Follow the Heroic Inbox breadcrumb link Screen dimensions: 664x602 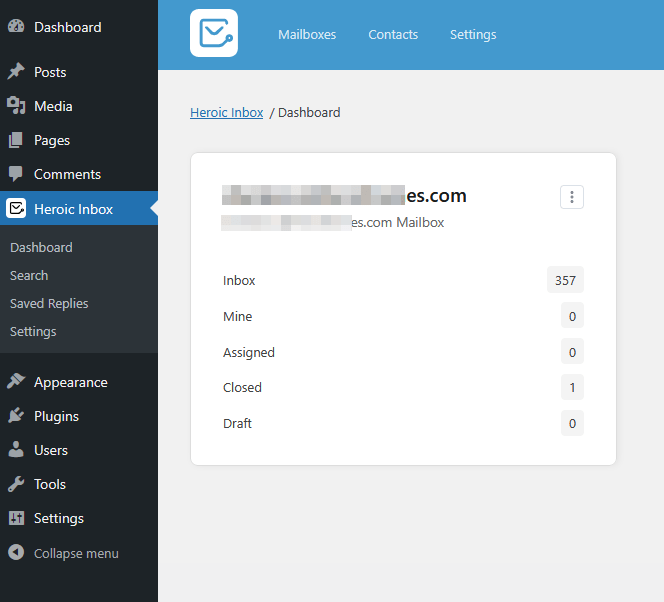[x=227, y=113]
